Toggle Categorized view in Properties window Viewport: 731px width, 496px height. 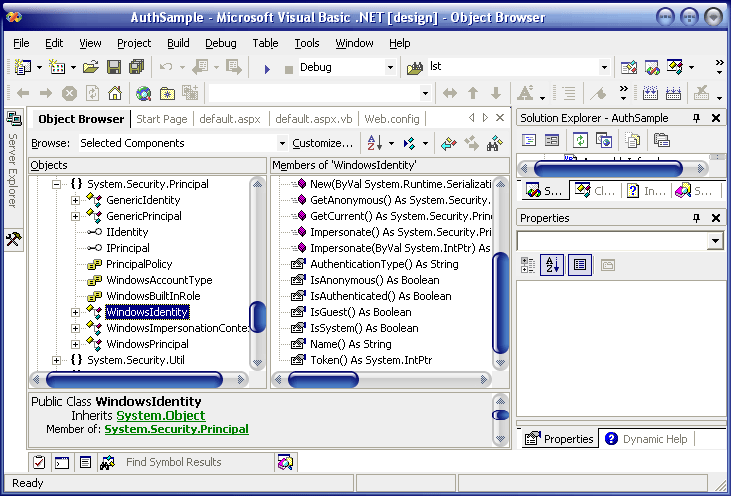pos(528,265)
